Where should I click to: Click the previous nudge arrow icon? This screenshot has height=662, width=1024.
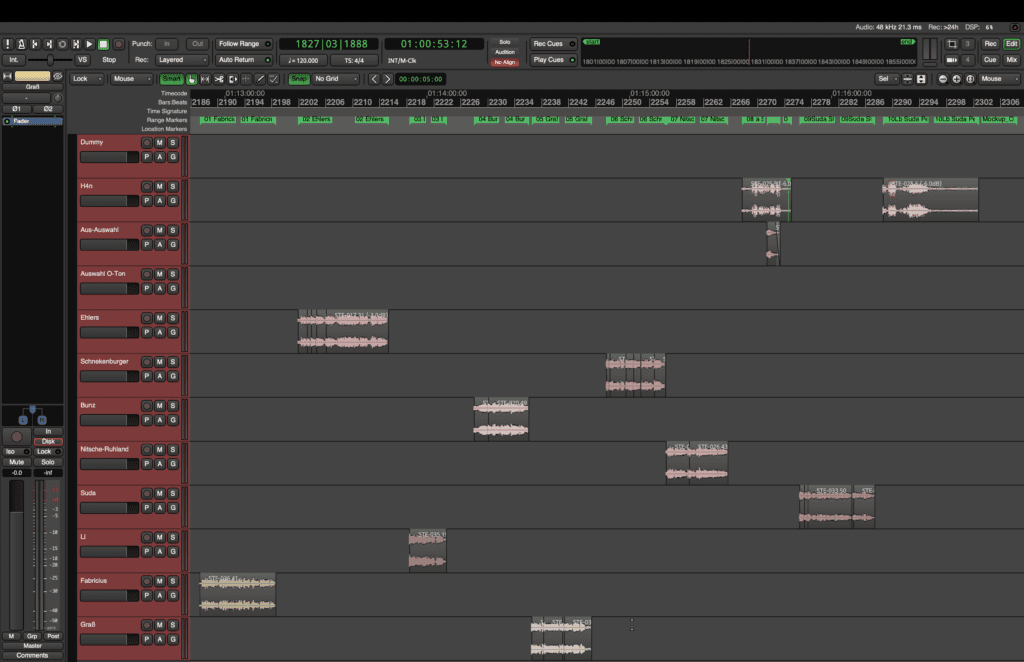(x=374, y=79)
